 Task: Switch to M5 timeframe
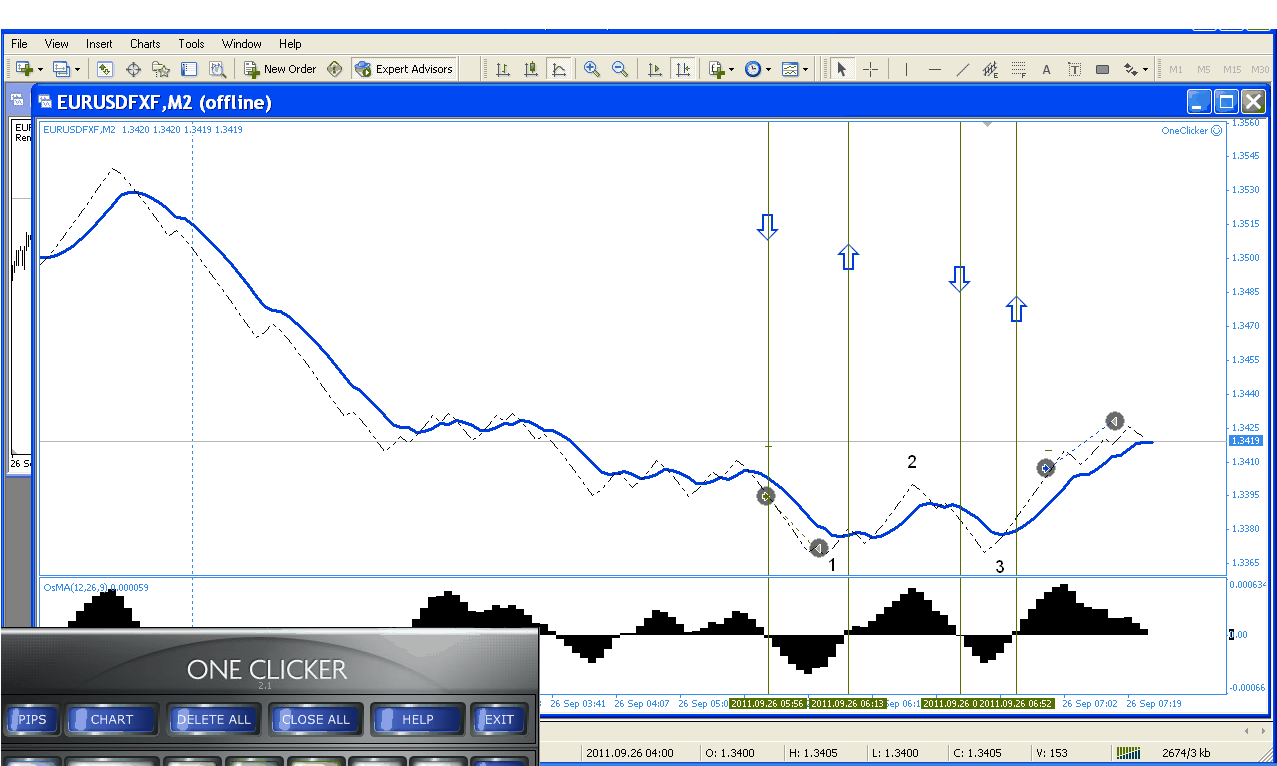(1203, 69)
